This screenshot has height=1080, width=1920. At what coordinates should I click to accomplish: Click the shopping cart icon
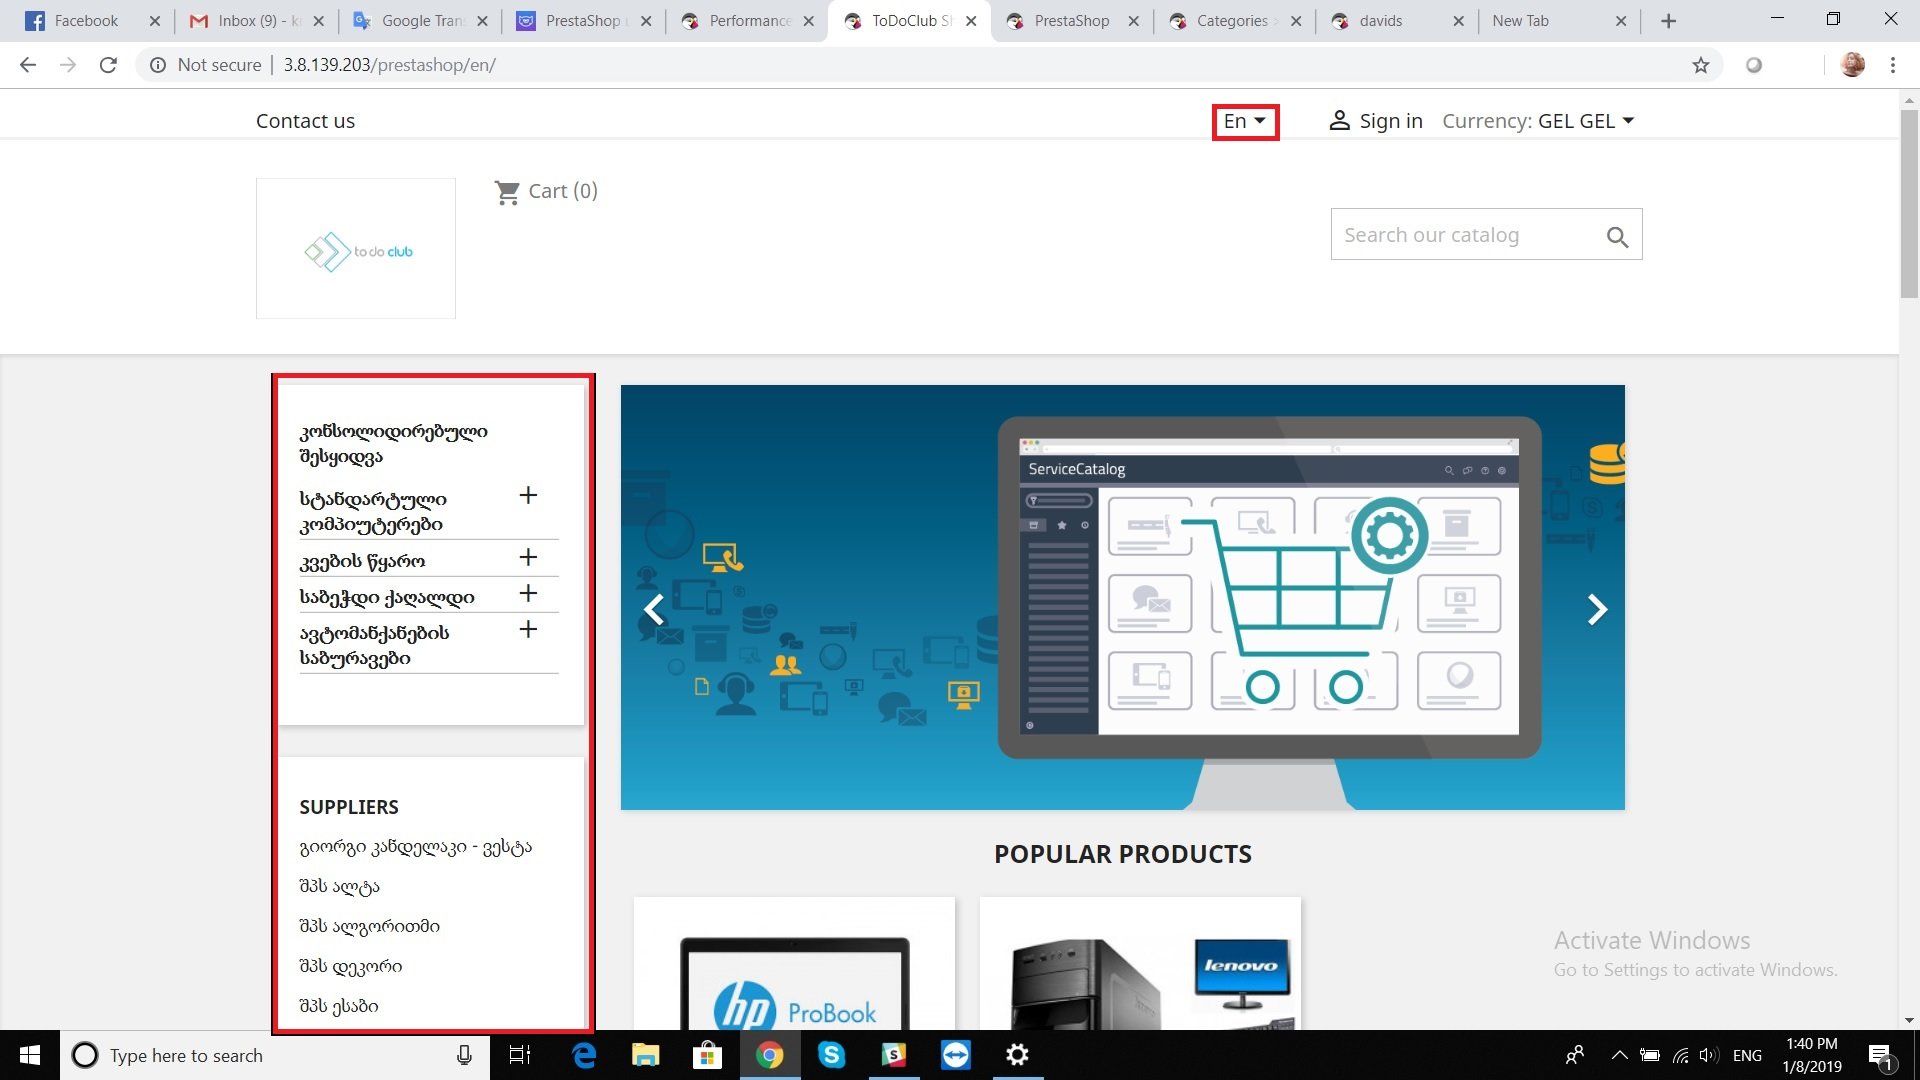pos(507,192)
